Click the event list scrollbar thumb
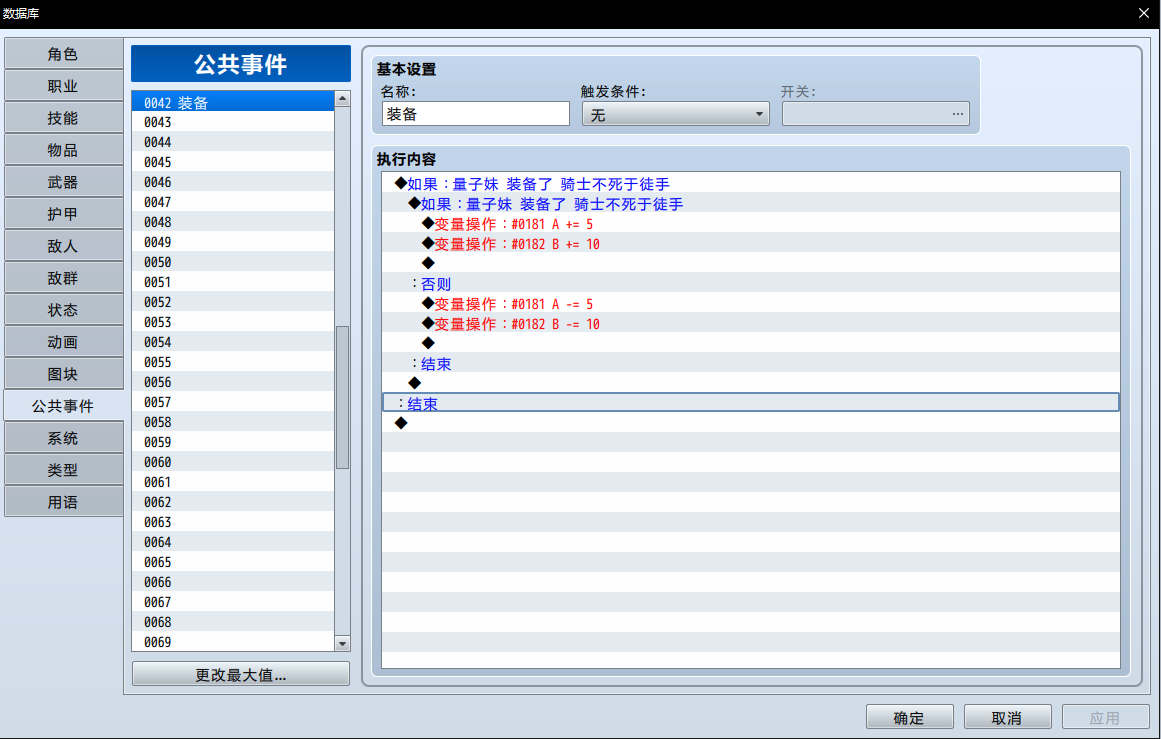 click(x=342, y=397)
